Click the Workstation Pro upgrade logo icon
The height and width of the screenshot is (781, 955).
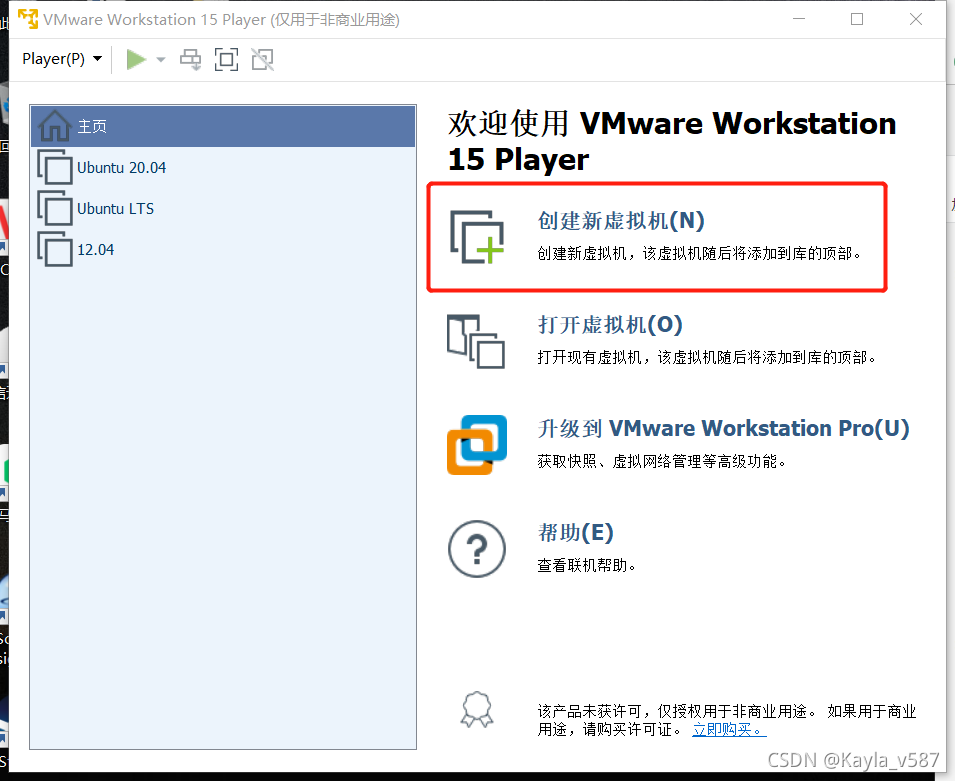point(477,445)
